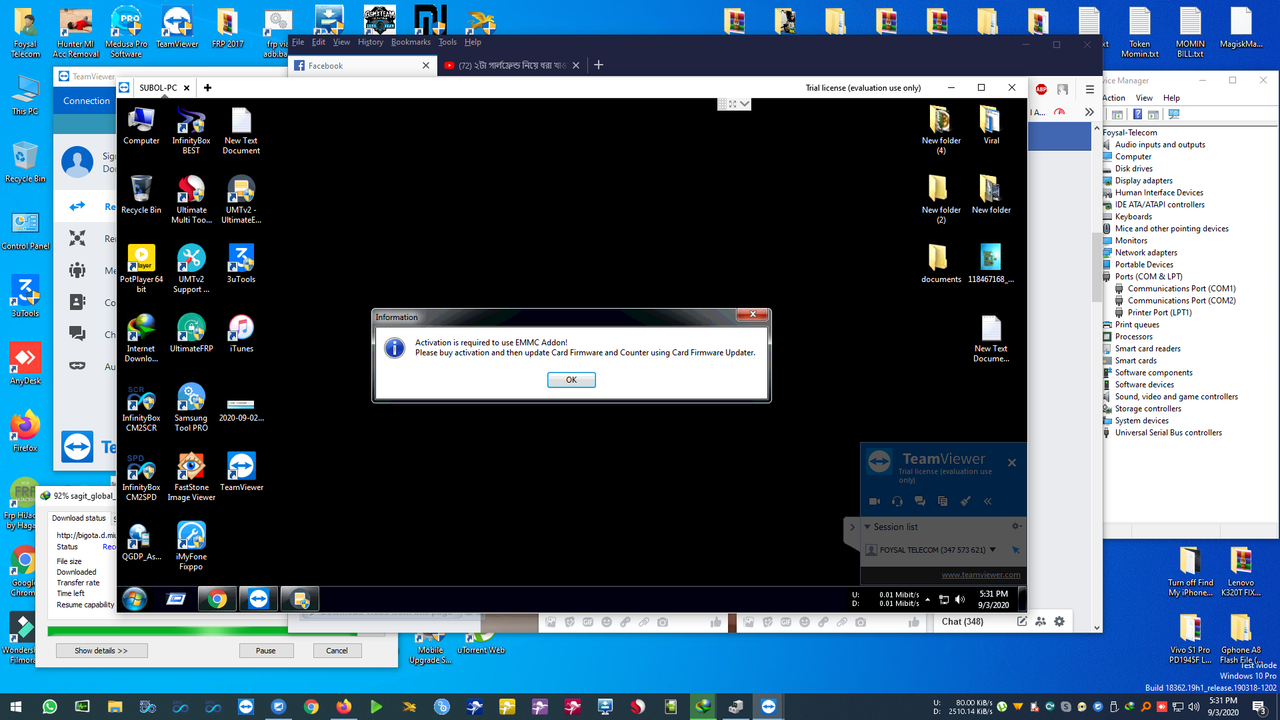This screenshot has width=1280, height=720.
Task: Expand the TeamViewer session toolbar chevron
Action: [745, 103]
